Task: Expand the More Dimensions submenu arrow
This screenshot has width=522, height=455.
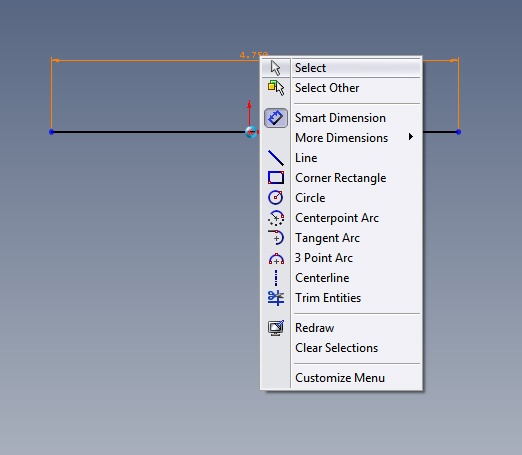Action: [x=411, y=137]
